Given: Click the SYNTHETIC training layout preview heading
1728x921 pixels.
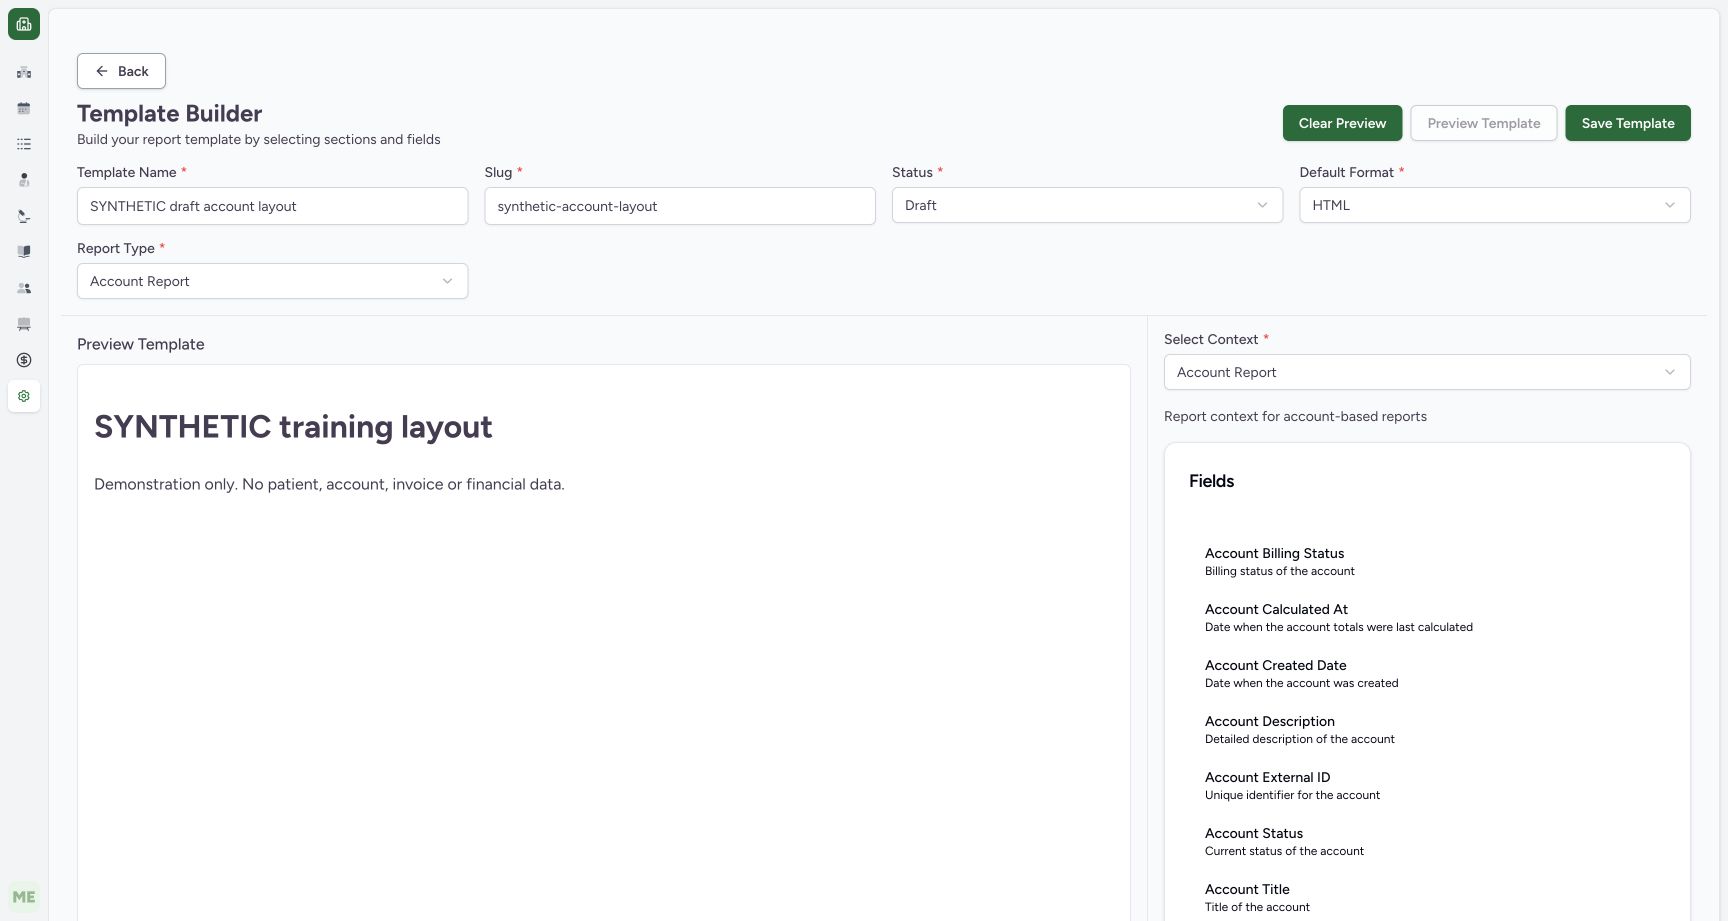Looking at the screenshot, I should click(x=293, y=427).
